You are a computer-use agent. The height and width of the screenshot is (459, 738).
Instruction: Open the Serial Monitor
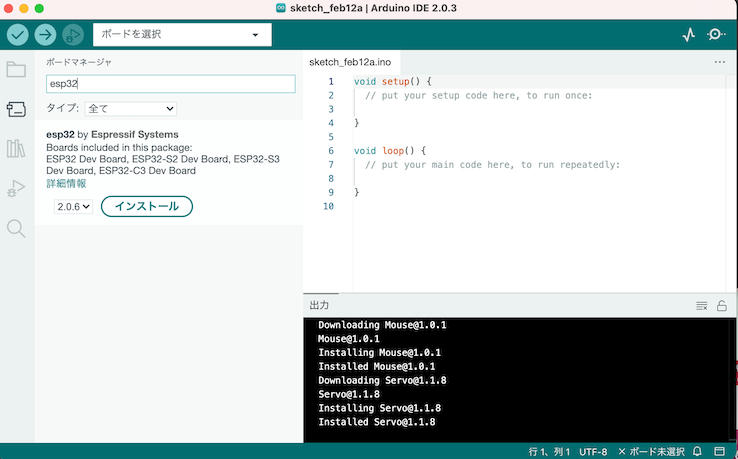716,34
